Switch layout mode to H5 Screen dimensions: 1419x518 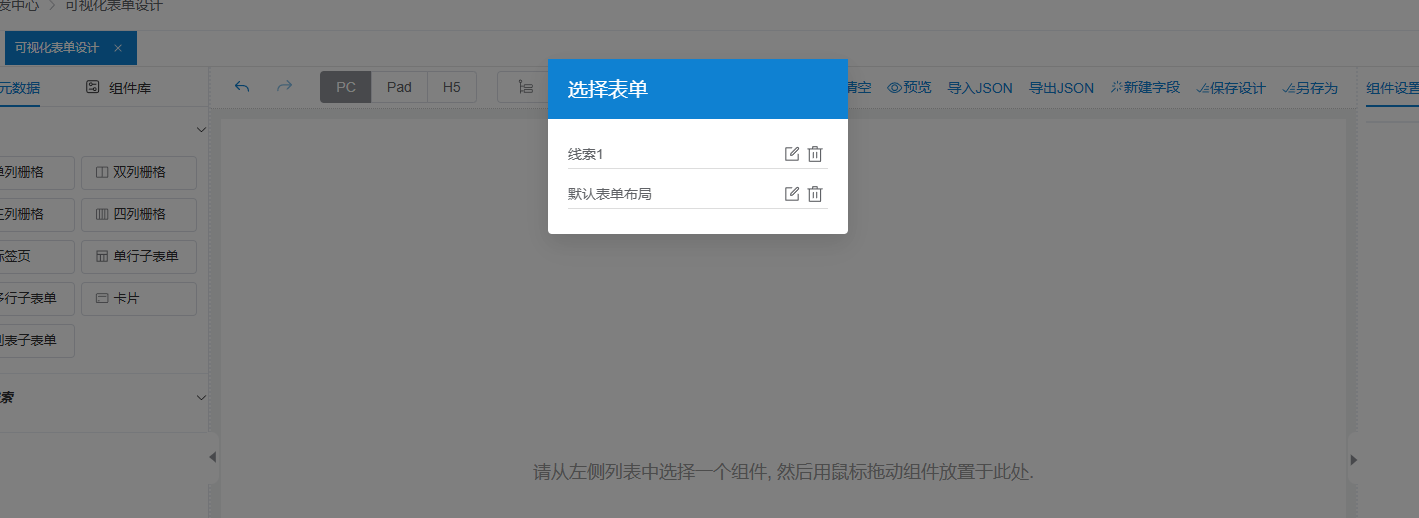(x=452, y=87)
